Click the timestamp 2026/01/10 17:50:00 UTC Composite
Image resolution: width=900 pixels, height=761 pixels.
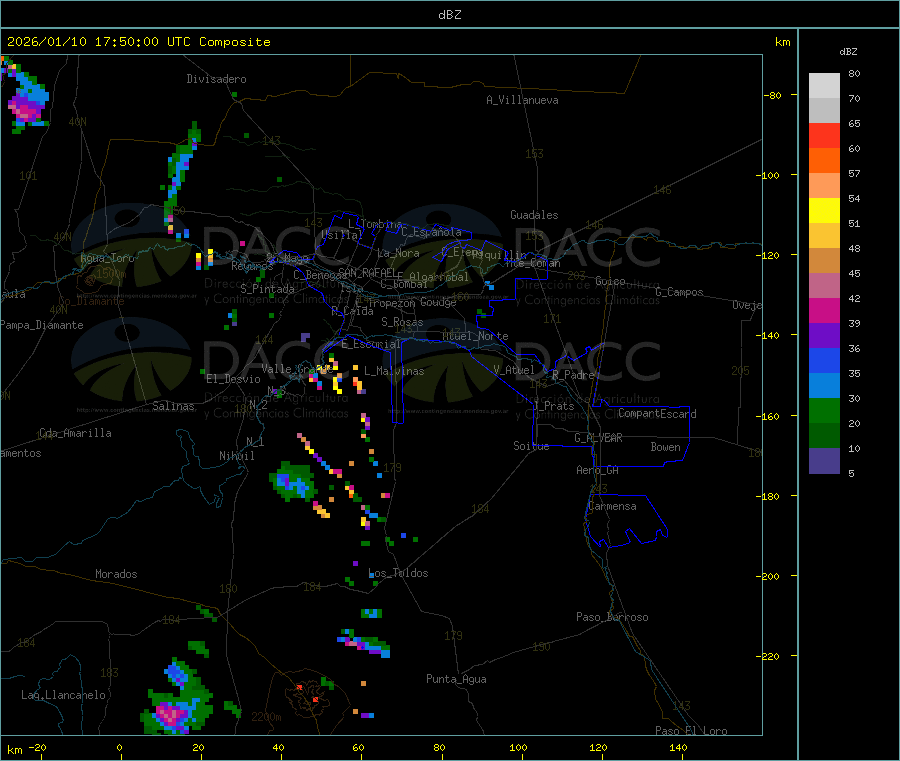pos(138,42)
